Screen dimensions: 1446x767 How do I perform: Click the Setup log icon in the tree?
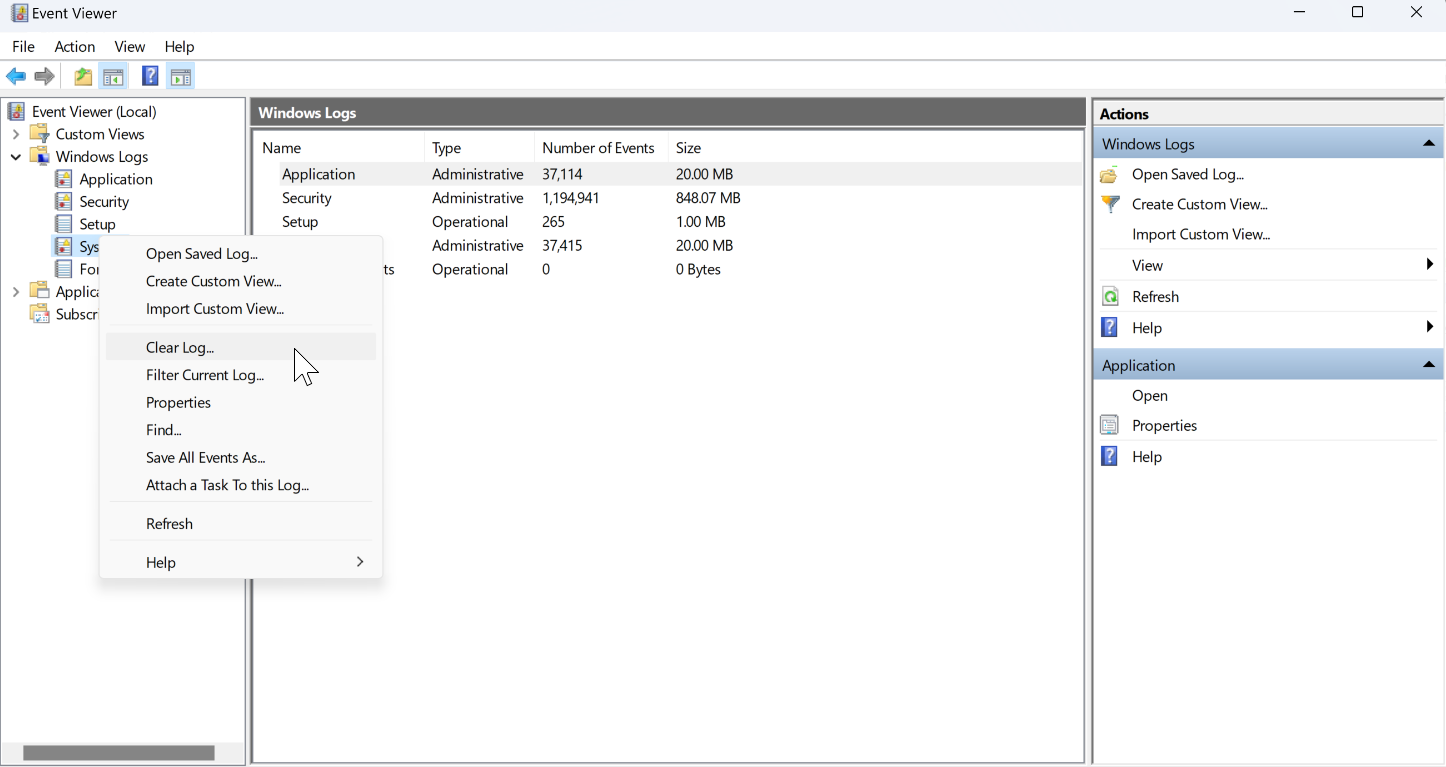point(64,224)
